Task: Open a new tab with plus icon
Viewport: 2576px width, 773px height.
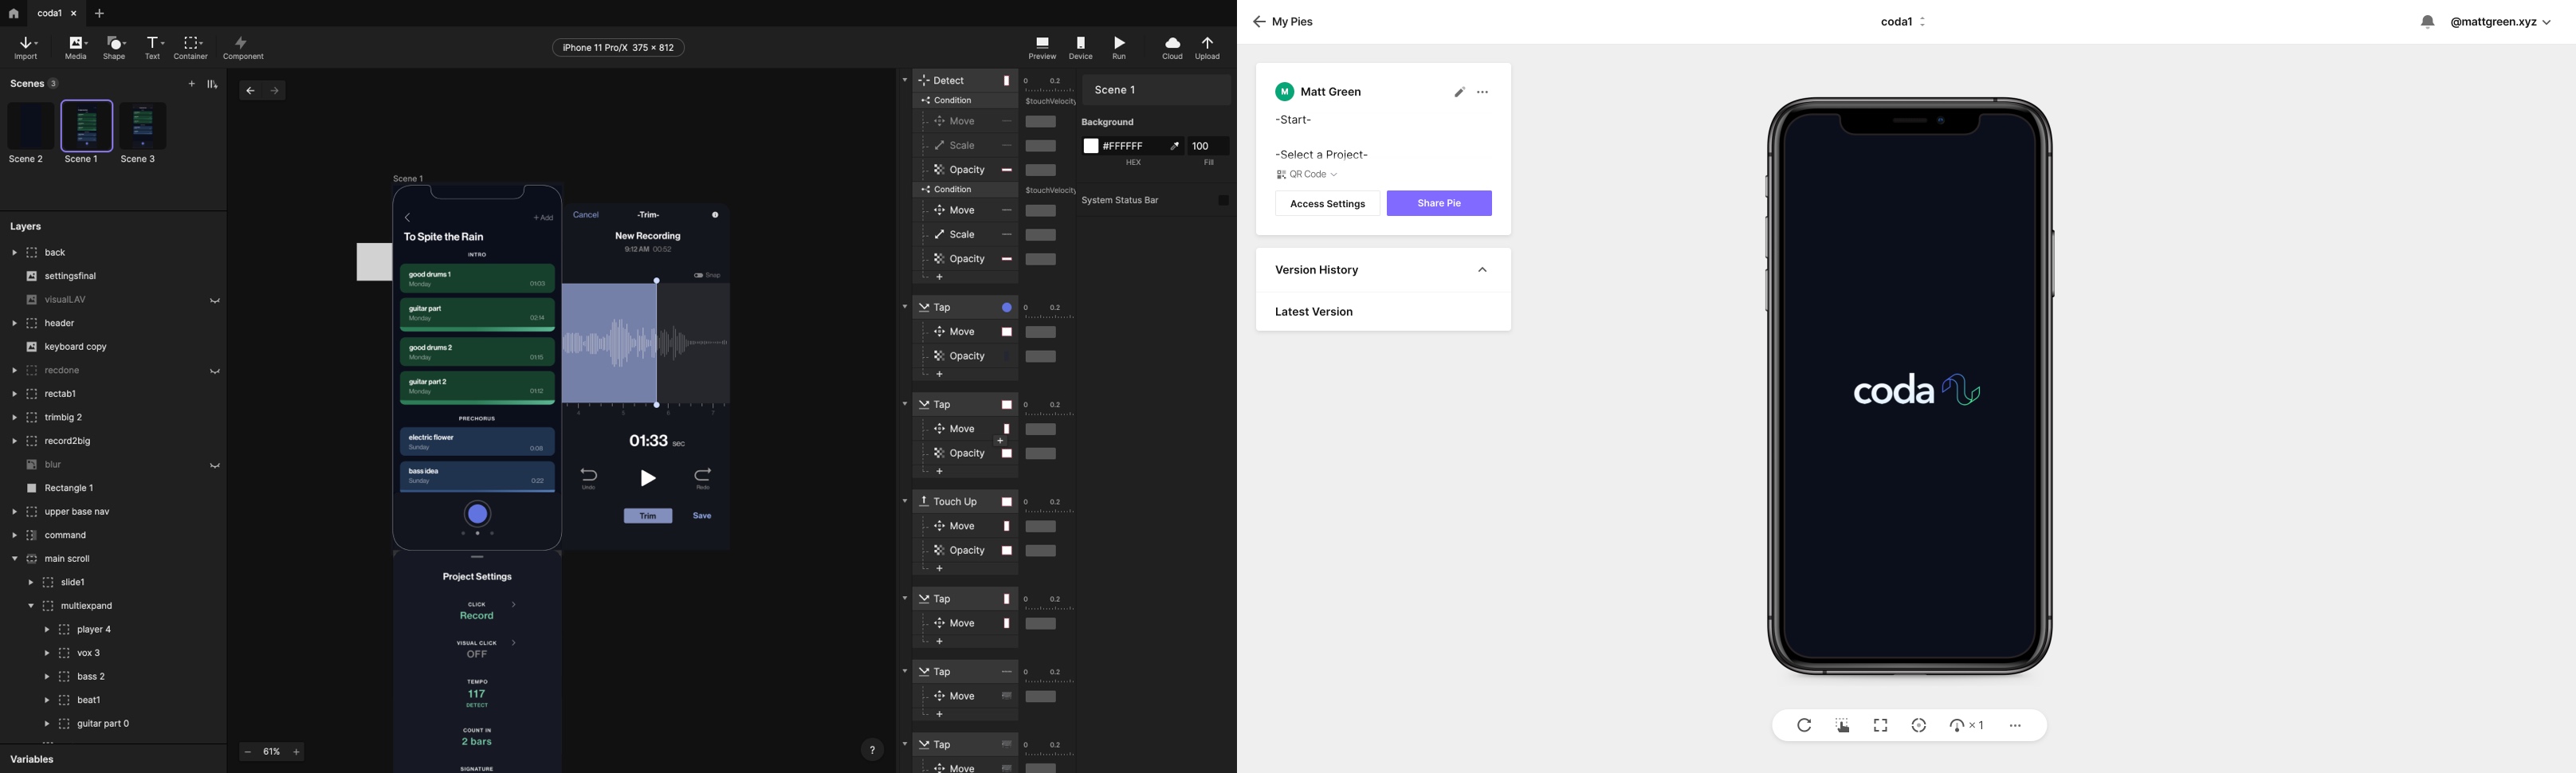Action: (99, 14)
